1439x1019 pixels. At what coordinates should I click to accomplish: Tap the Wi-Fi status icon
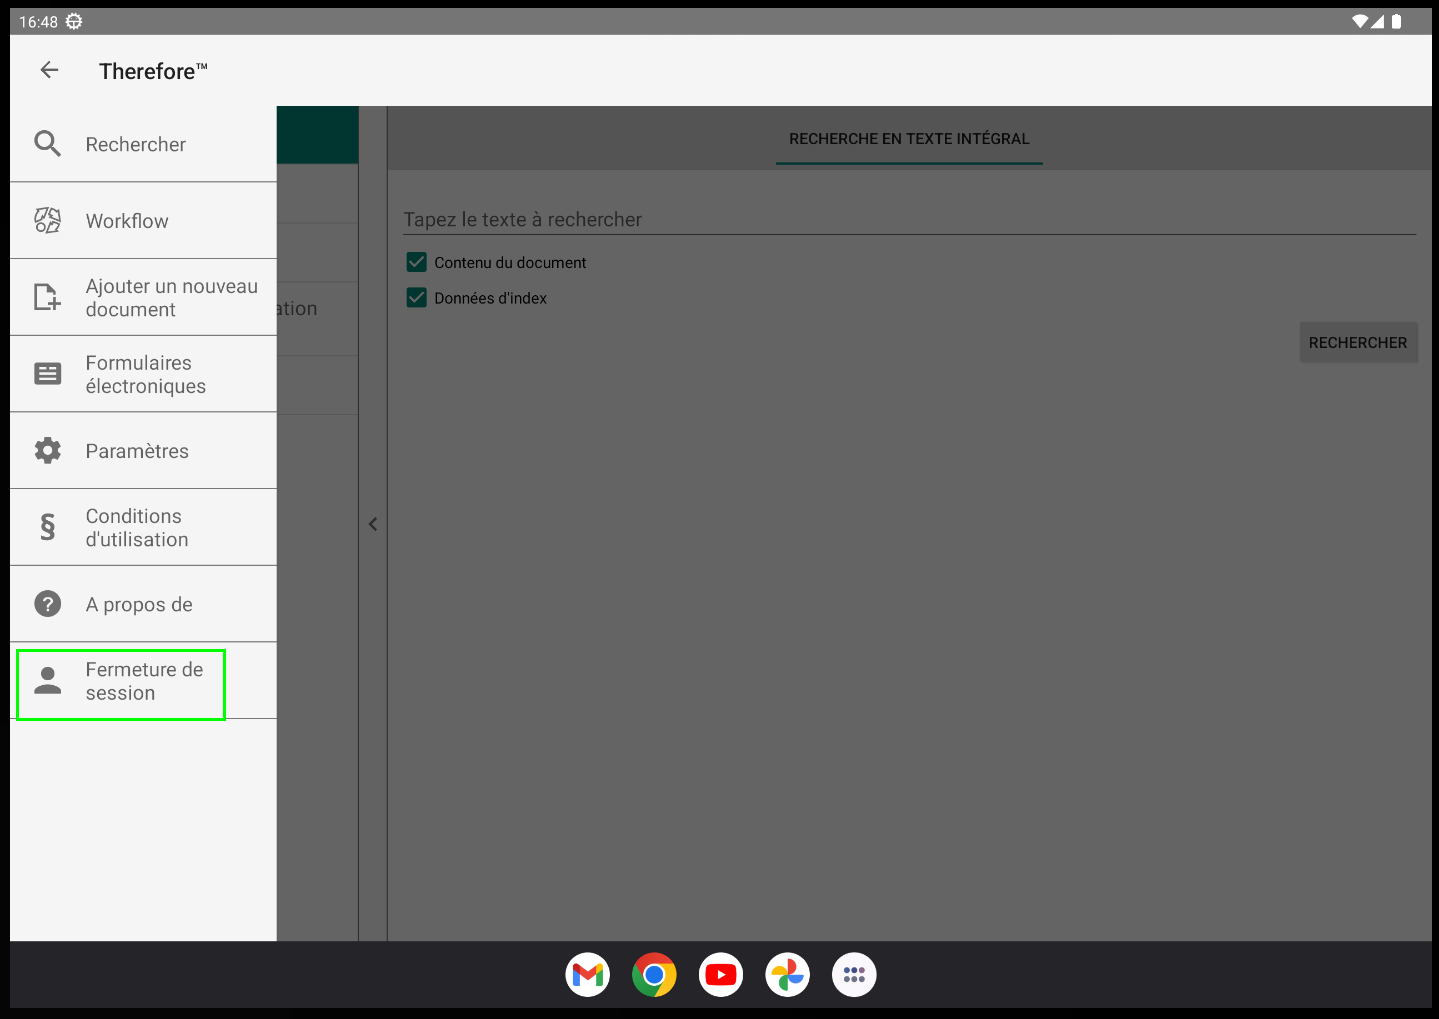(x=1360, y=21)
